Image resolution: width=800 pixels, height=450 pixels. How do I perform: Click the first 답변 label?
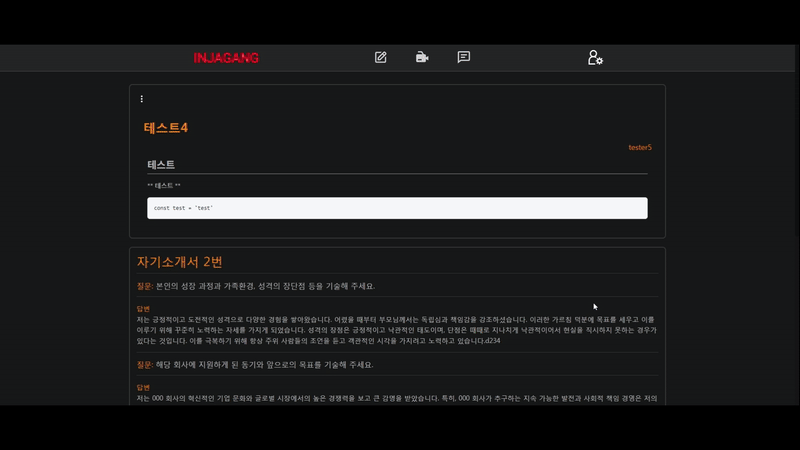click(x=143, y=309)
